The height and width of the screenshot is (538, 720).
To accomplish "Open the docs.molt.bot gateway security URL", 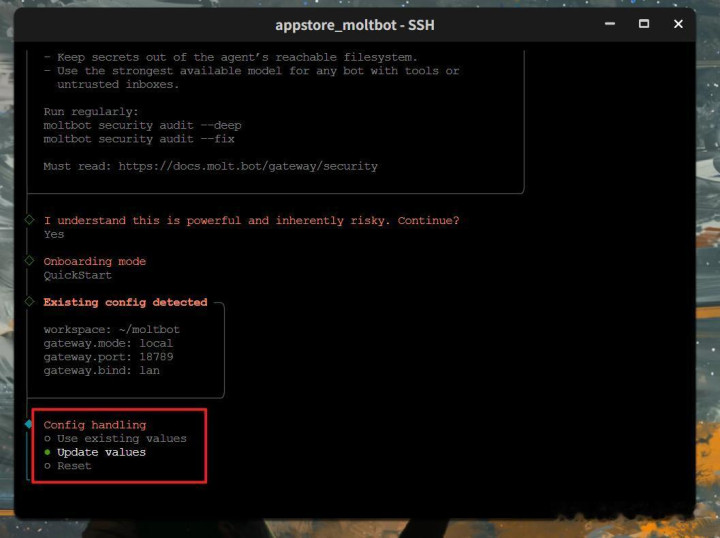I will pos(248,166).
